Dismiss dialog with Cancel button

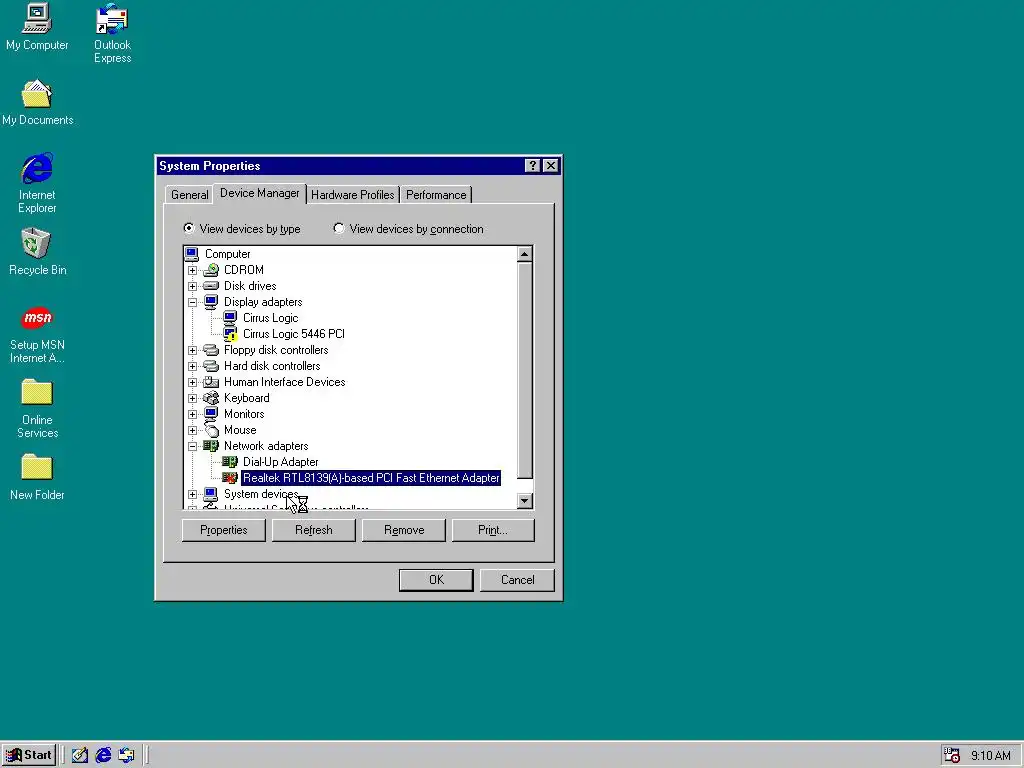[517, 580]
